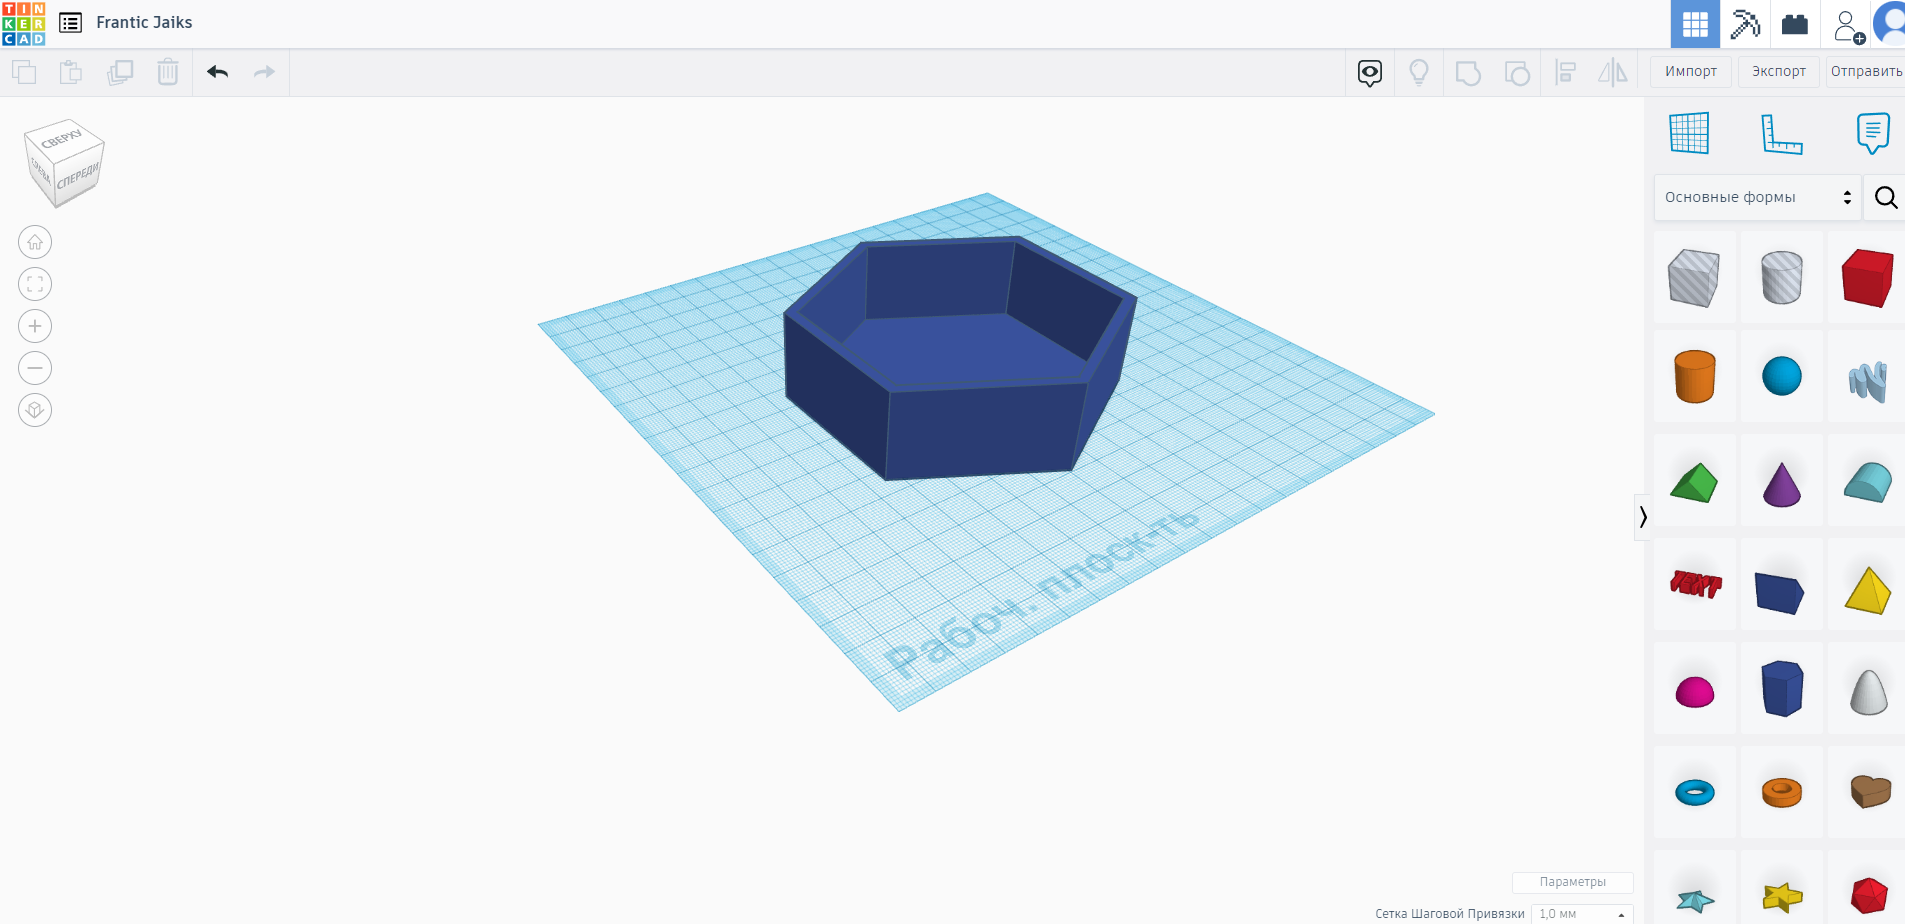Pick the red Box shape
The height and width of the screenshot is (924, 1905).
1867,277
